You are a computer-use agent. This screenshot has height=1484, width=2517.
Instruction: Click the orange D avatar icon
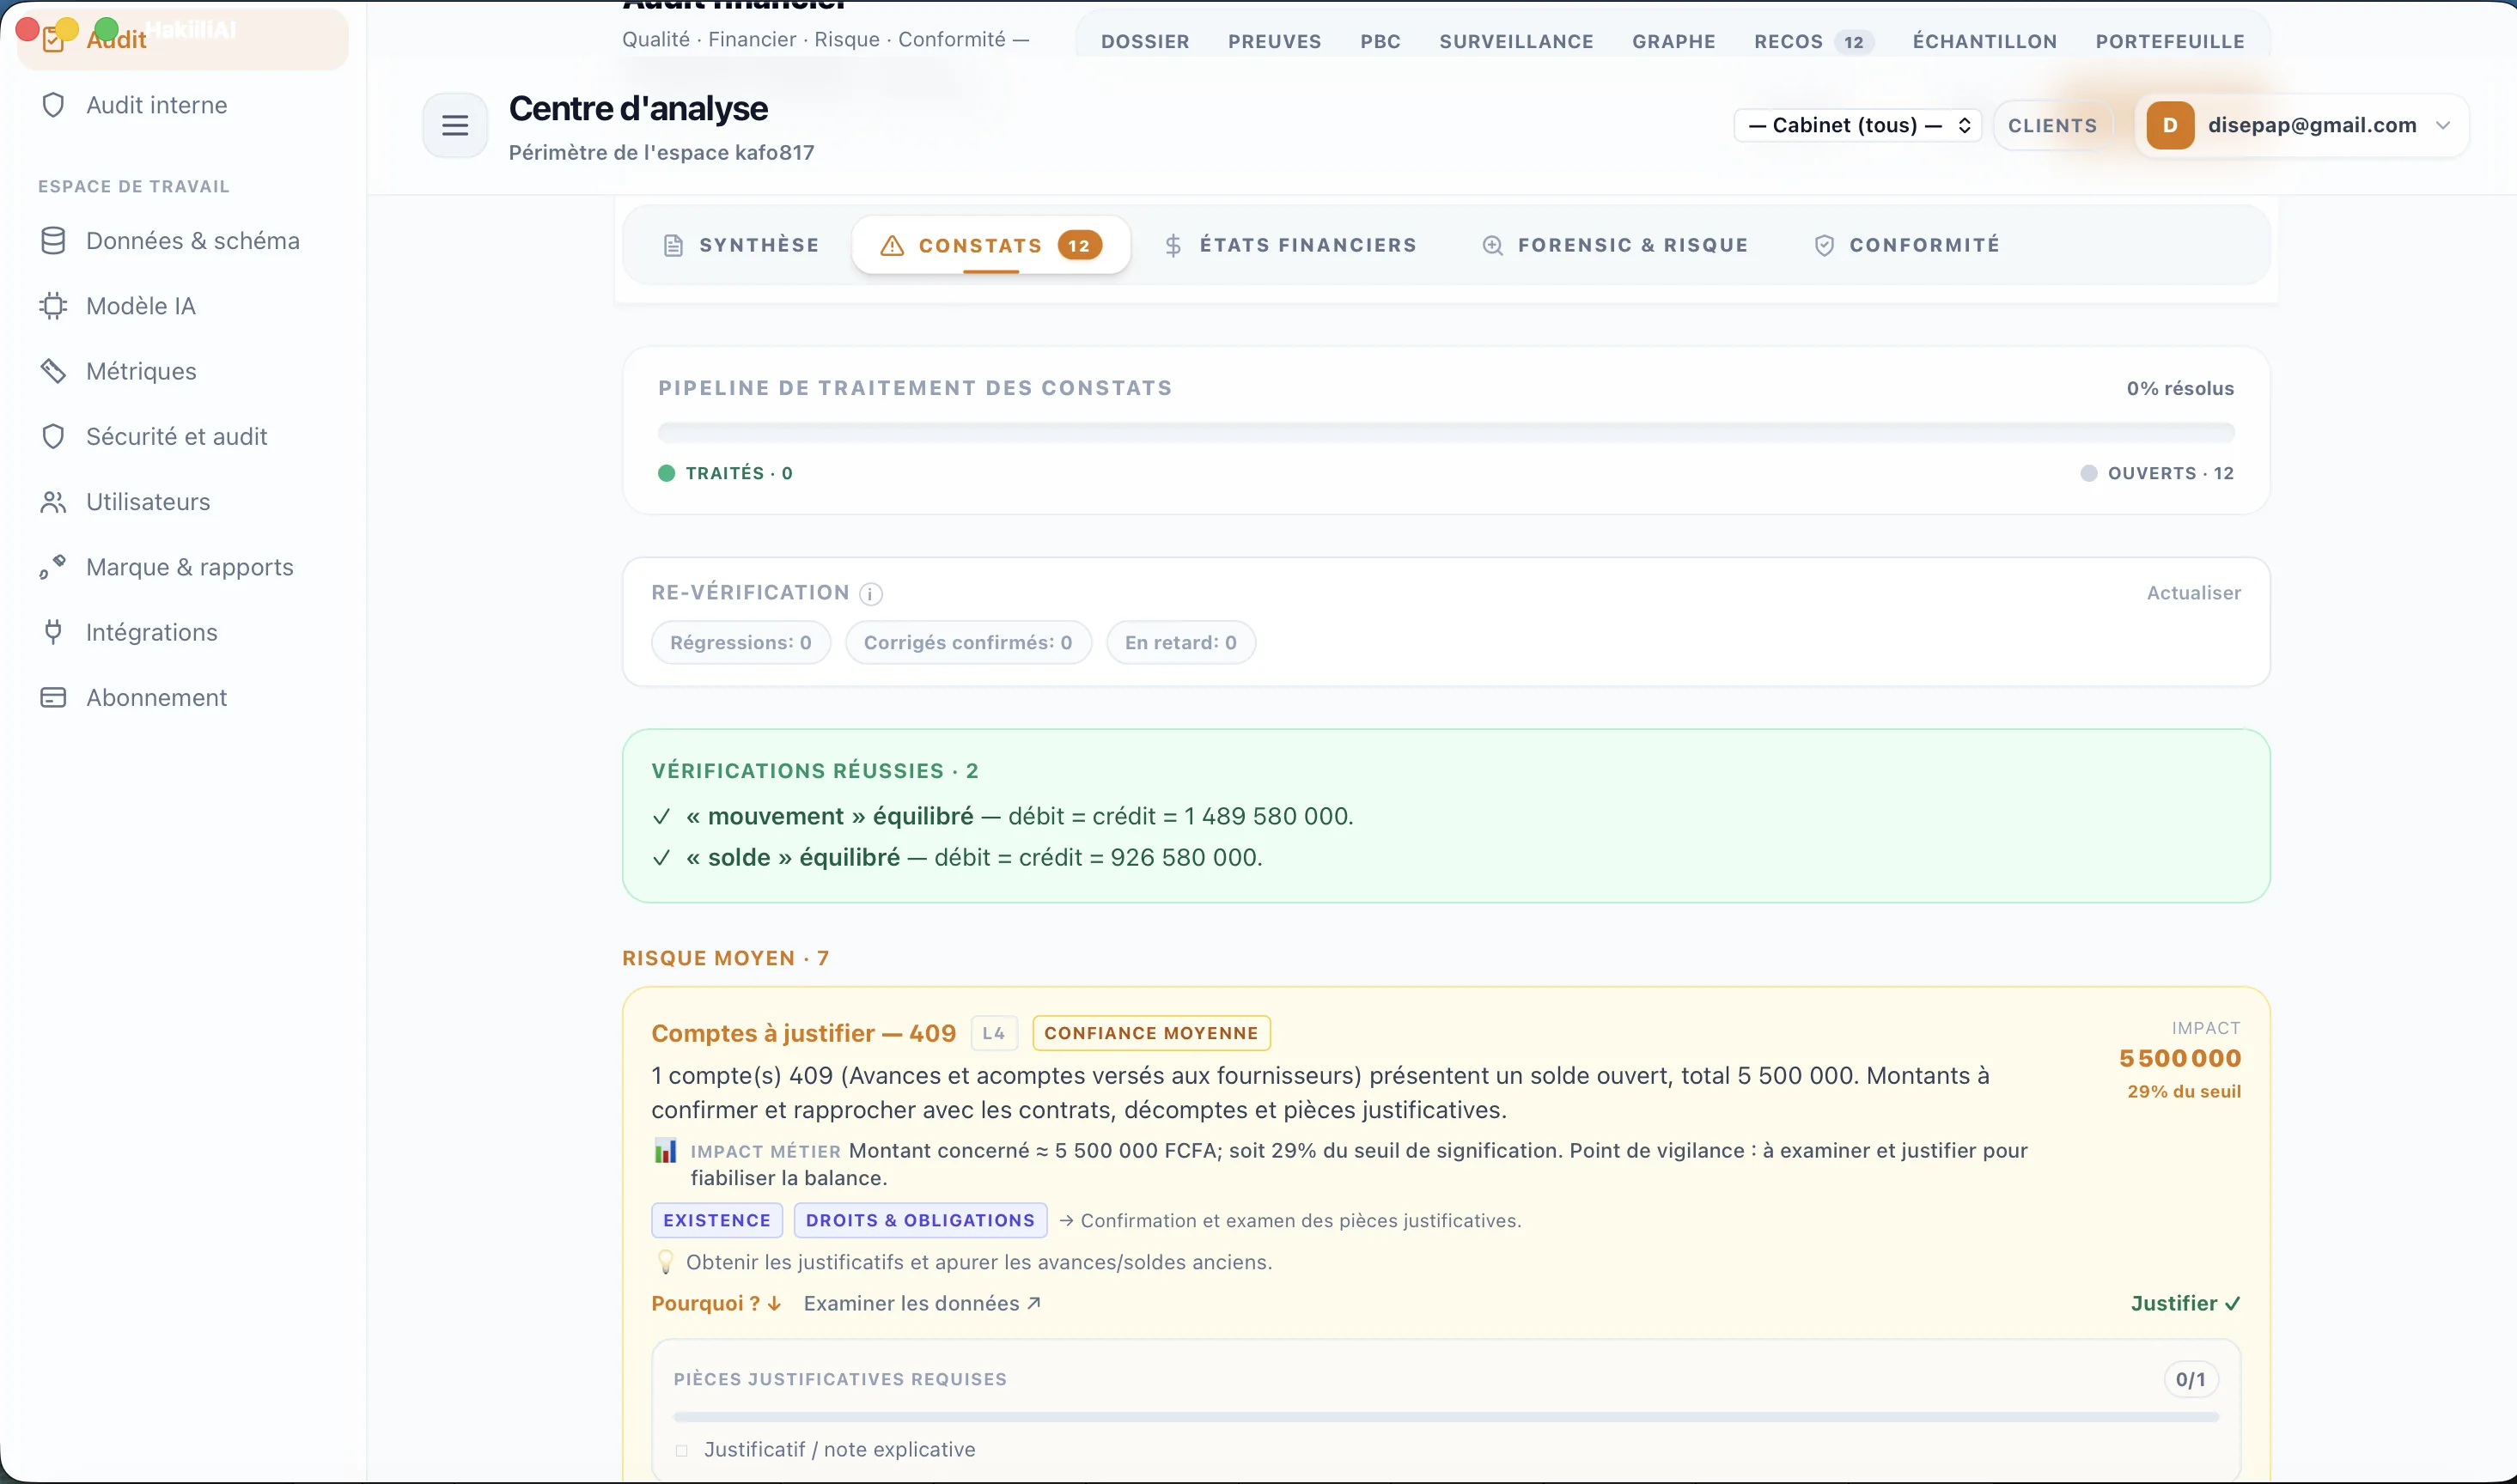(x=2170, y=125)
